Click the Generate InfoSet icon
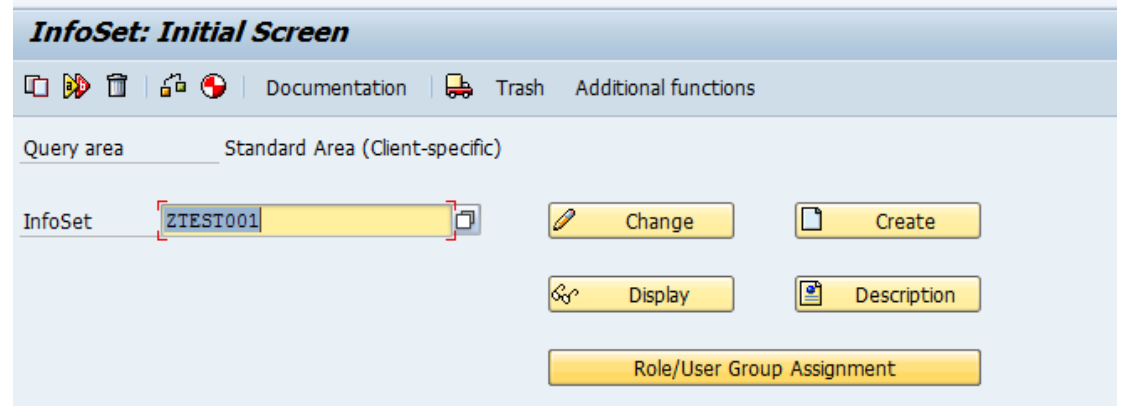Screen dimensions: 1136x416 pos(173,87)
